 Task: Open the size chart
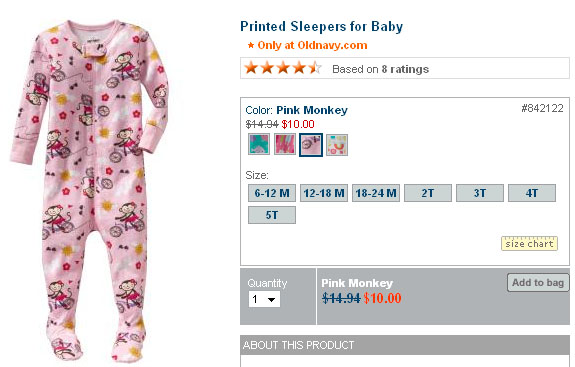[530, 244]
